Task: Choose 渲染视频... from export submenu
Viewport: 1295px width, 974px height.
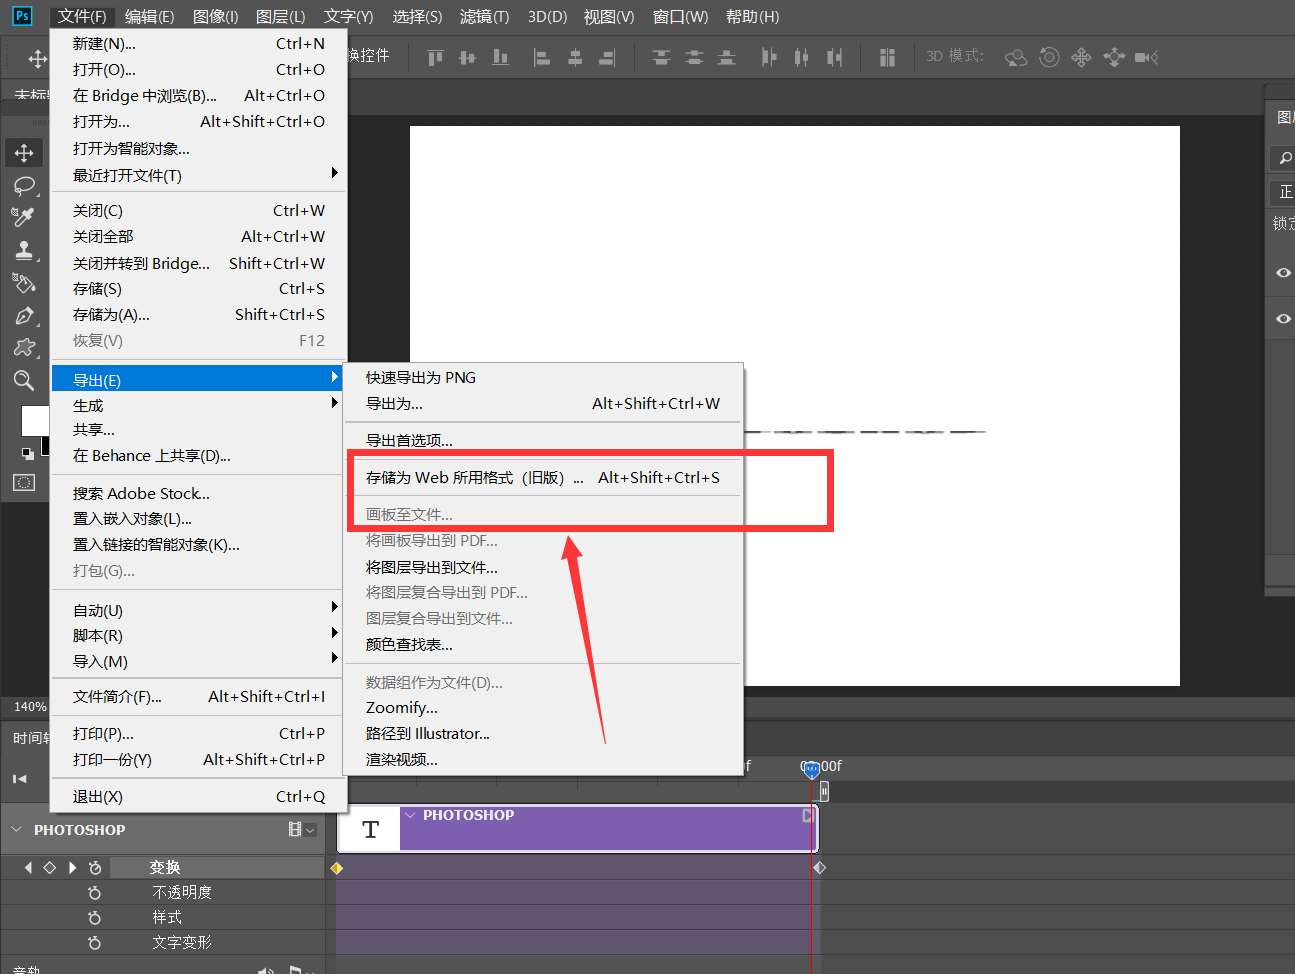Action: (542, 759)
